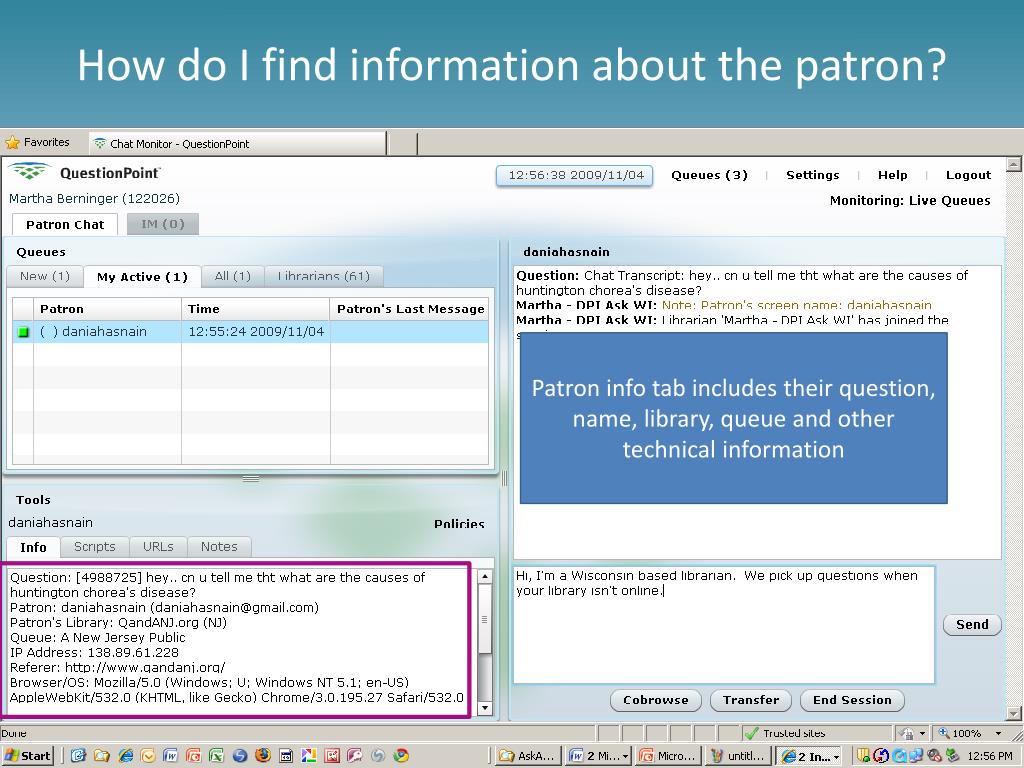The height and width of the screenshot is (768, 1024).
Task: Click the Favorites star icon
Action: point(12,142)
